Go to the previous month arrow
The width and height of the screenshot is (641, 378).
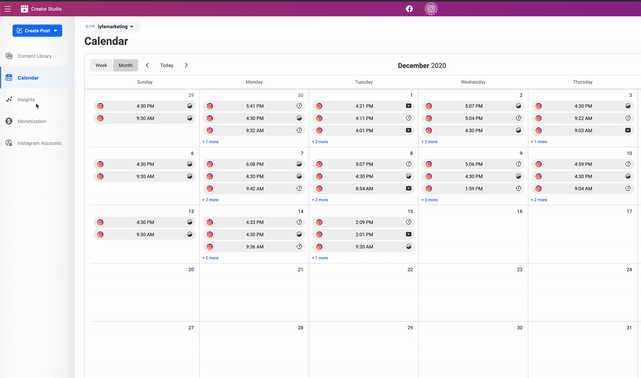tap(147, 65)
